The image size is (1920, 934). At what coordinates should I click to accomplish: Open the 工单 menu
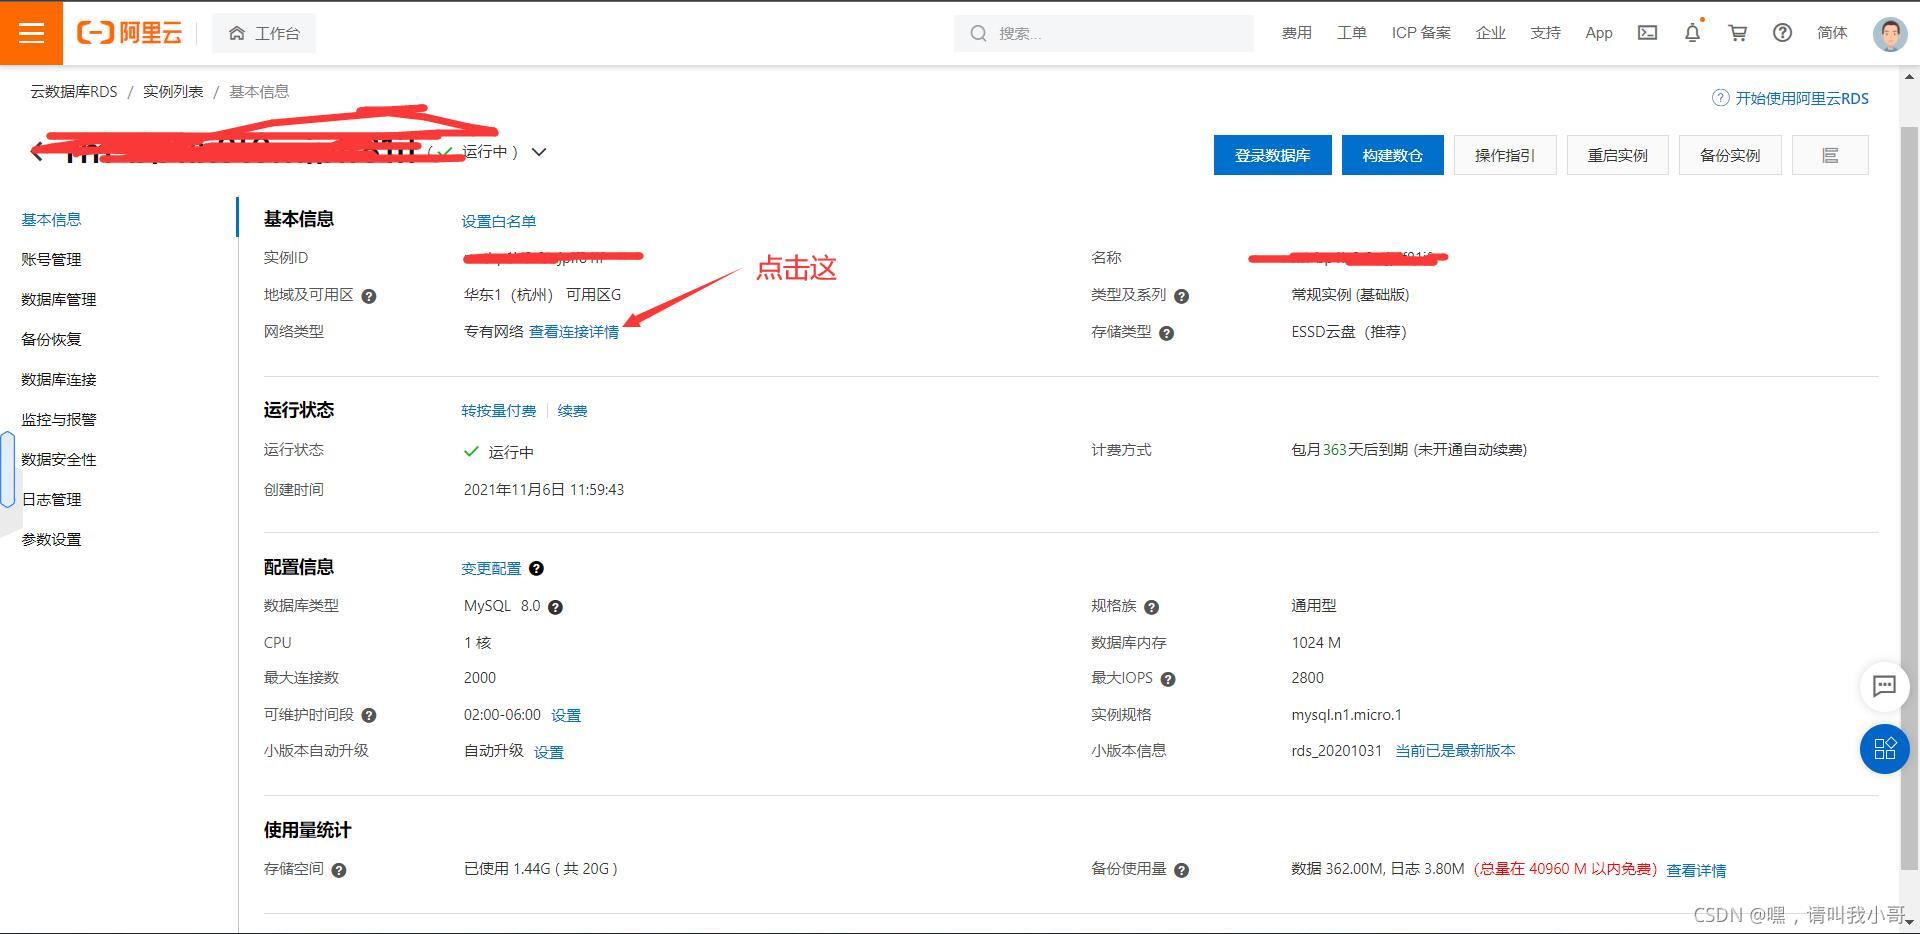1351,33
